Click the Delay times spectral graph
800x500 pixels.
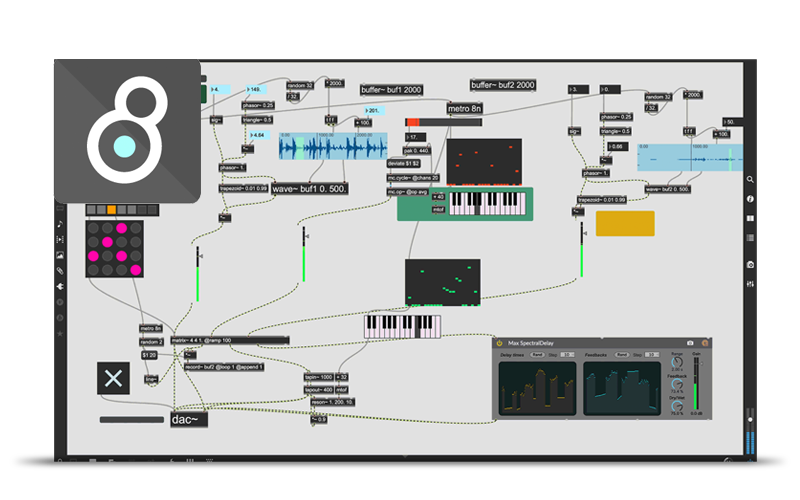pos(538,389)
